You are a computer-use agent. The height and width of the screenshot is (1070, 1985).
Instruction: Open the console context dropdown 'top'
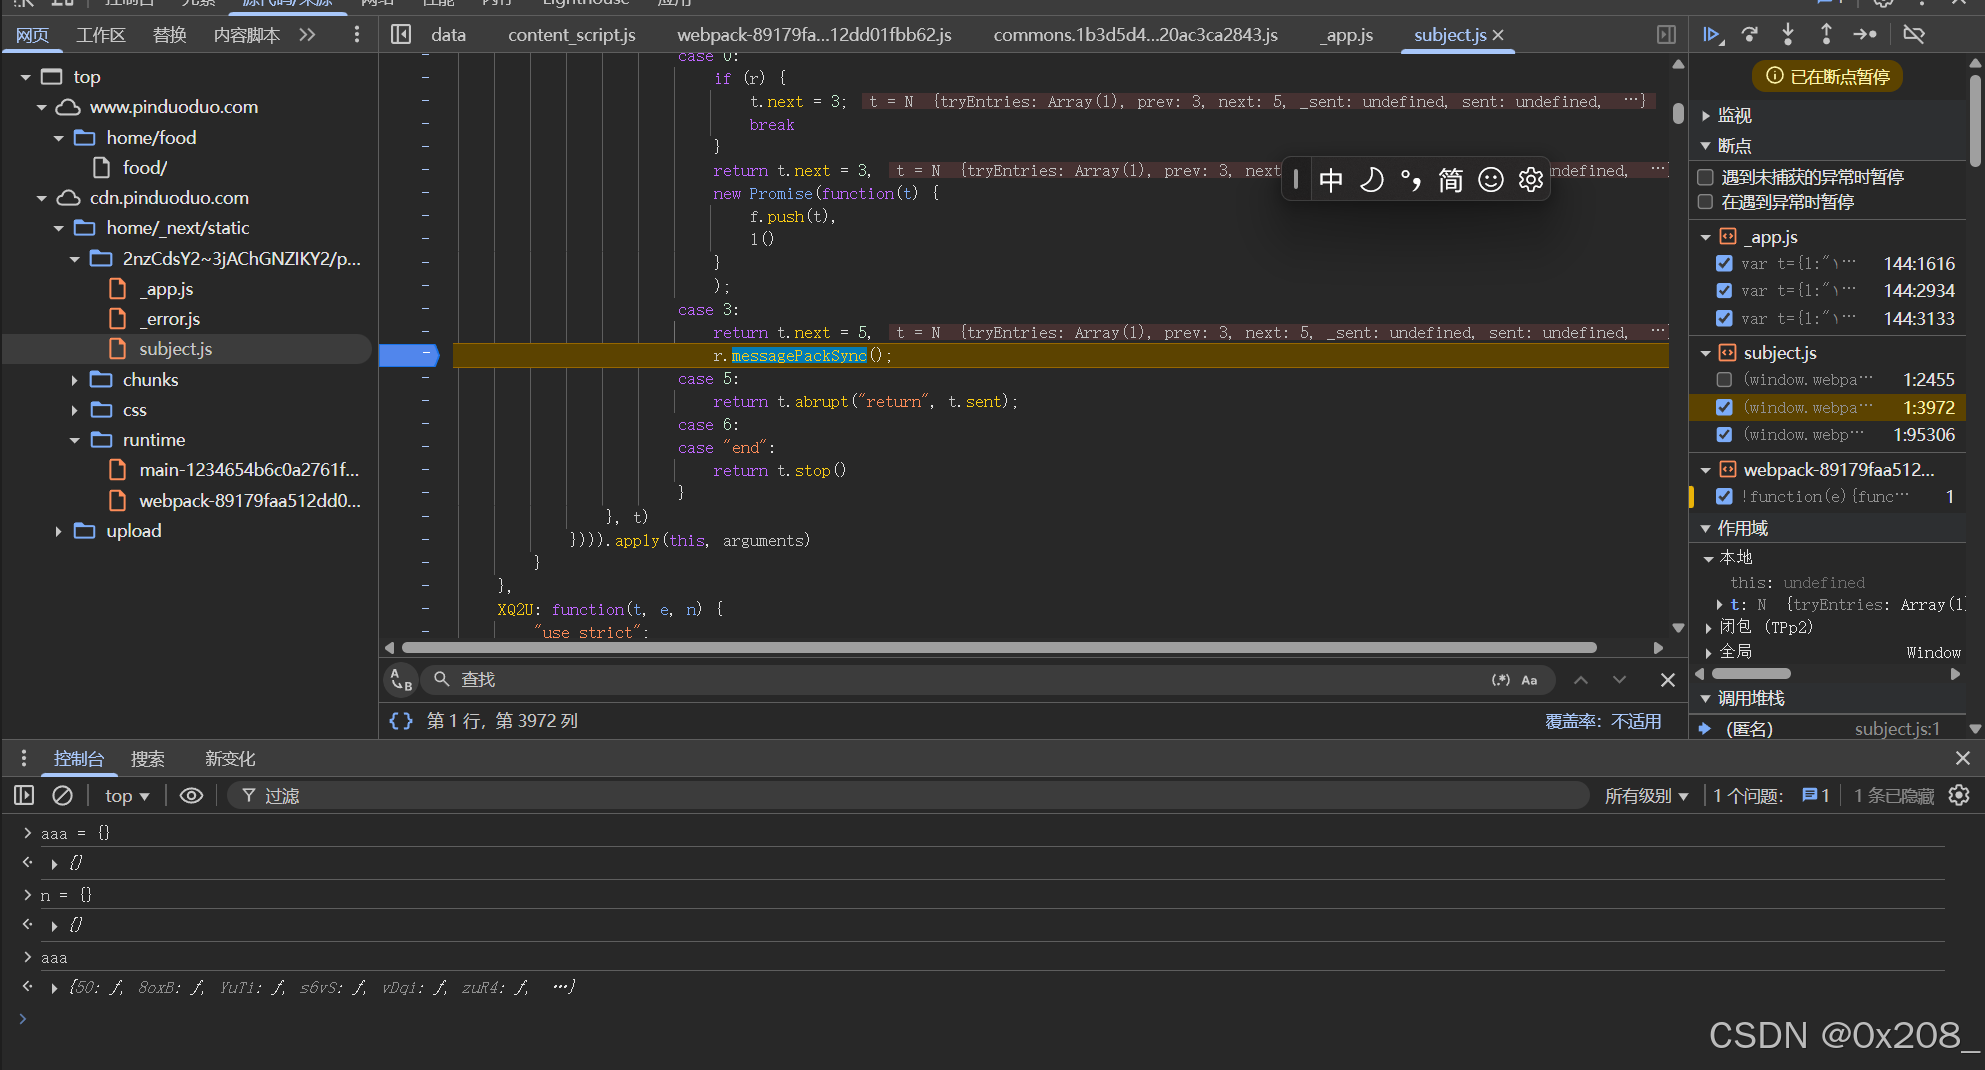(127, 796)
